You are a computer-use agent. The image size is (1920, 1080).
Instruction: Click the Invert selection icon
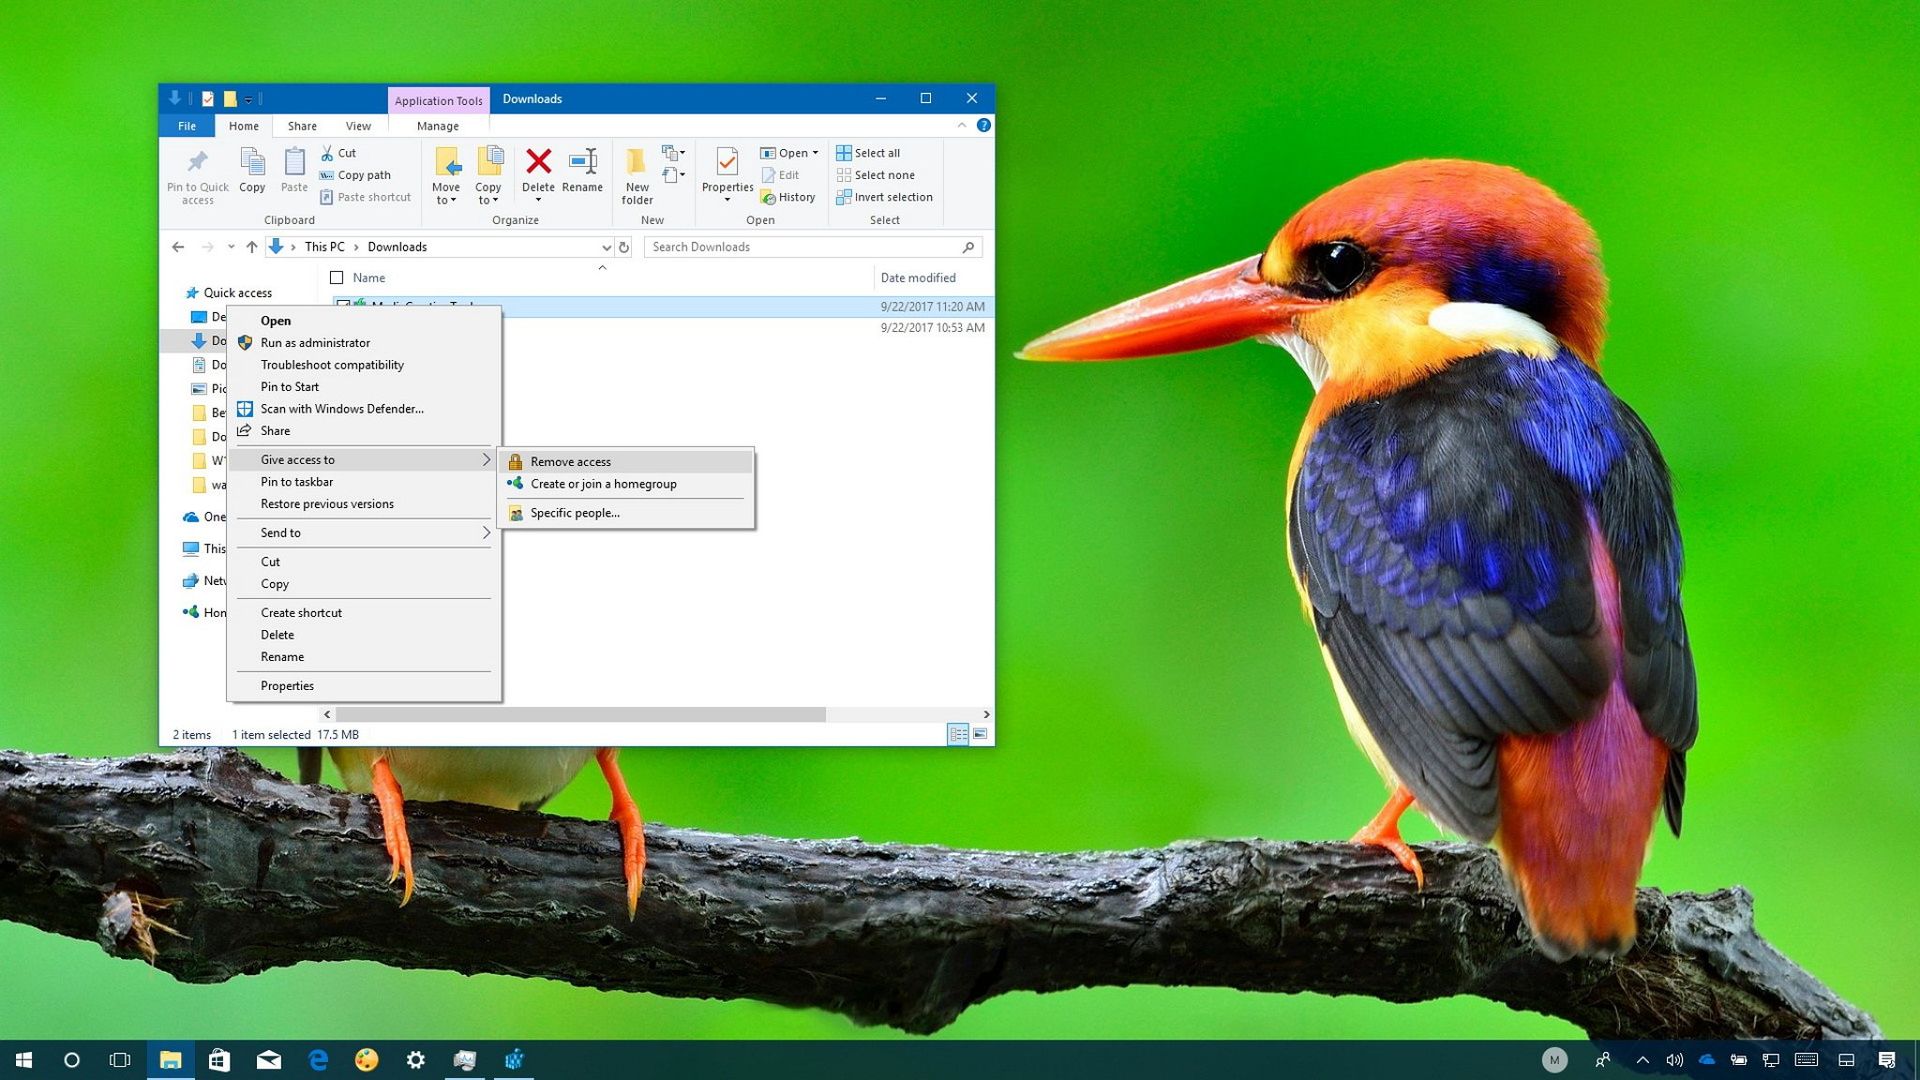pyautogui.click(x=843, y=197)
